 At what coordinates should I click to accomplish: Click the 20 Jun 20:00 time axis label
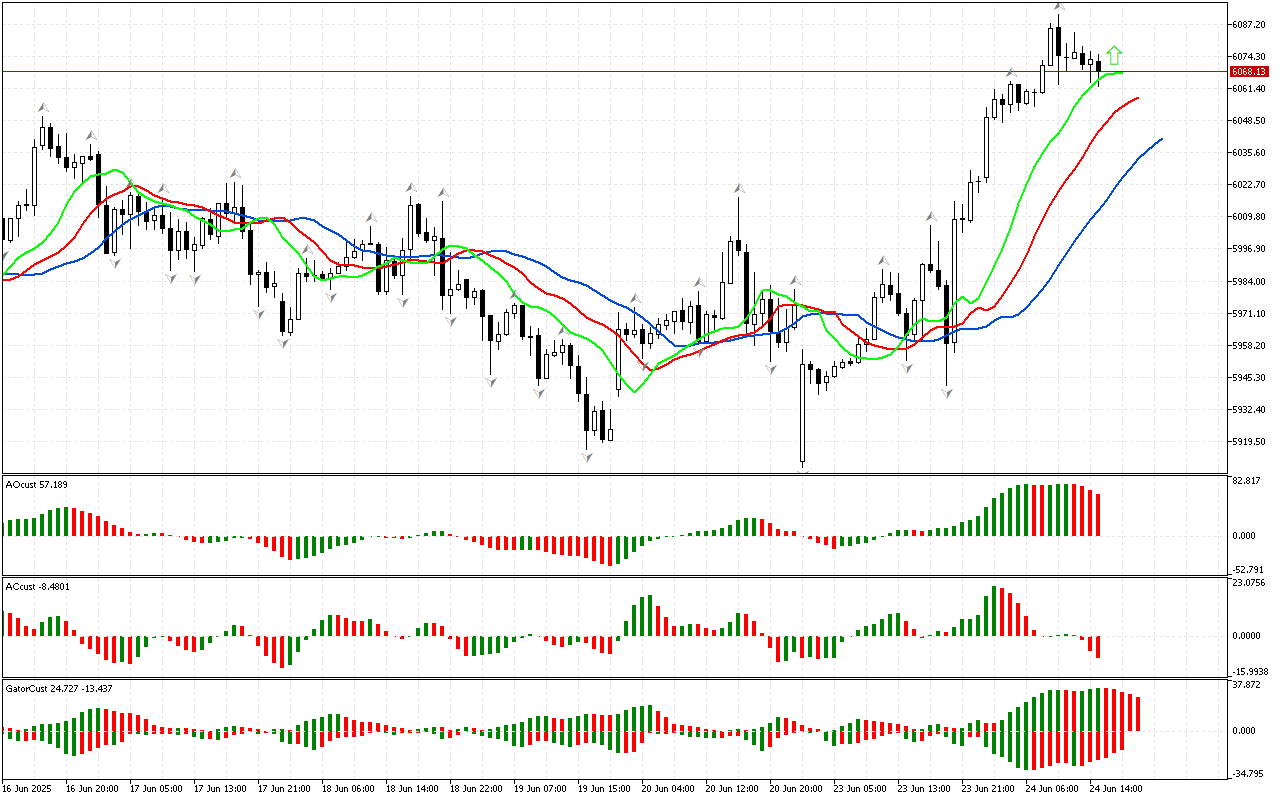795,789
